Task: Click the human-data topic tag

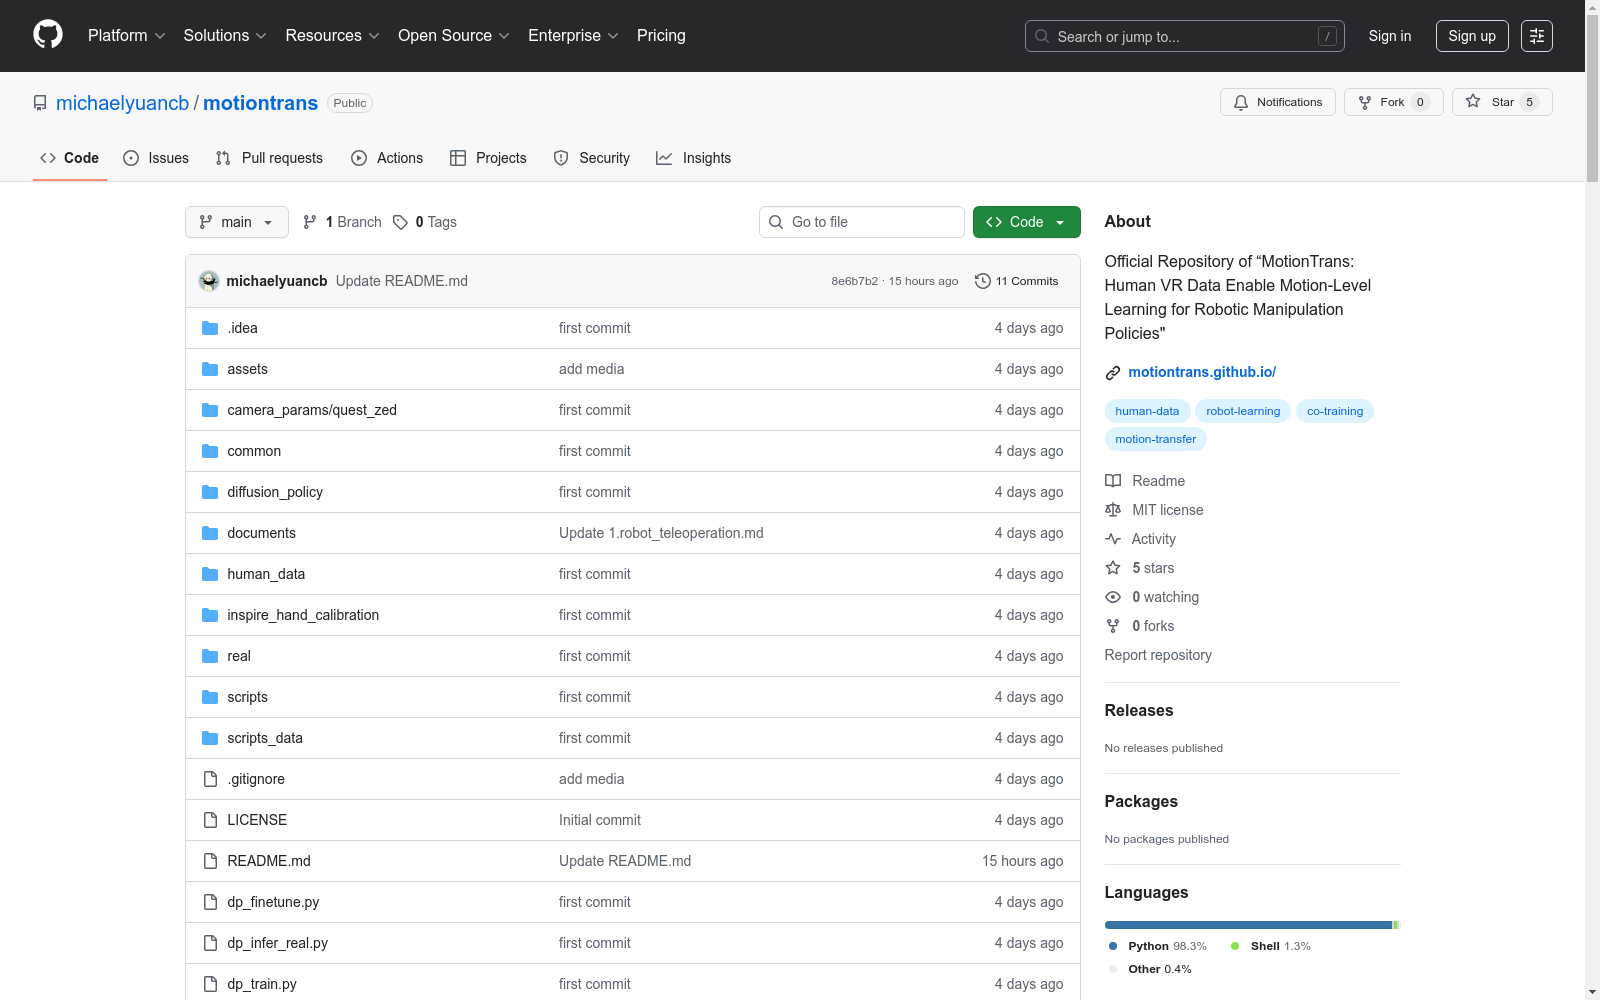Action: pos(1147,411)
